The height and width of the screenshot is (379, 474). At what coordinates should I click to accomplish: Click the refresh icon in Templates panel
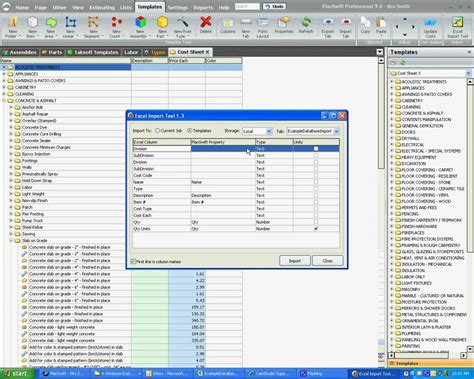402,62
